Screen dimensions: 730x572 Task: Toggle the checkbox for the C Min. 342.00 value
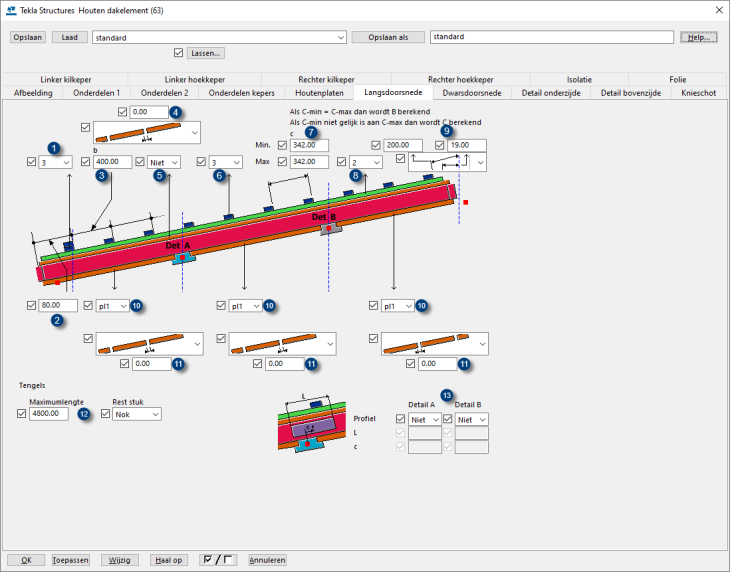[282, 145]
